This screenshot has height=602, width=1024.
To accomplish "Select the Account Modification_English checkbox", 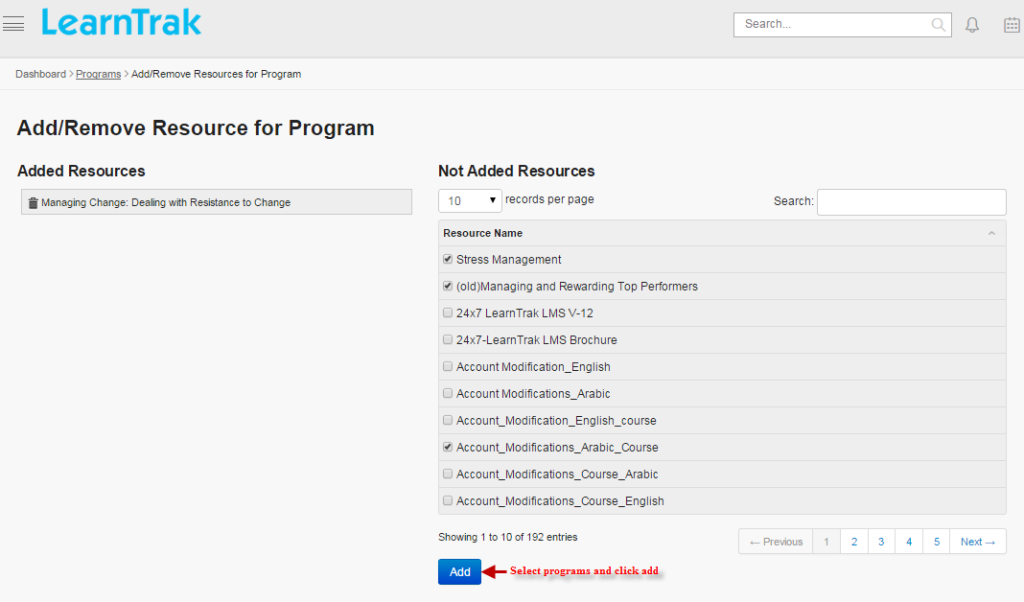I will (x=448, y=367).
